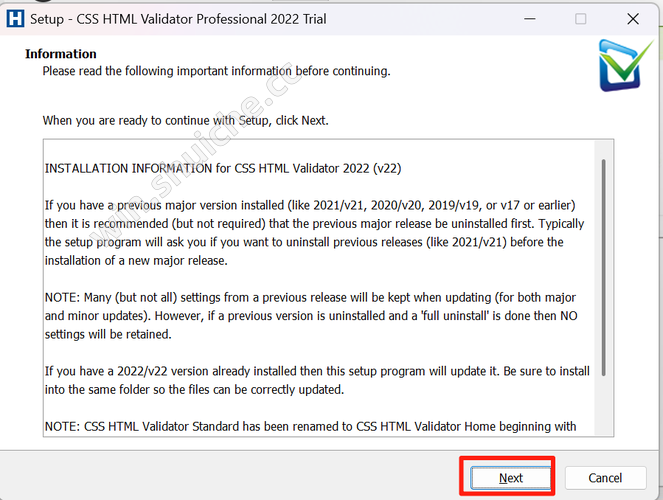This screenshot has width=663, height=500.
Task: Click line starting 'the setup program will ask you'
Action: click(304, 242)
